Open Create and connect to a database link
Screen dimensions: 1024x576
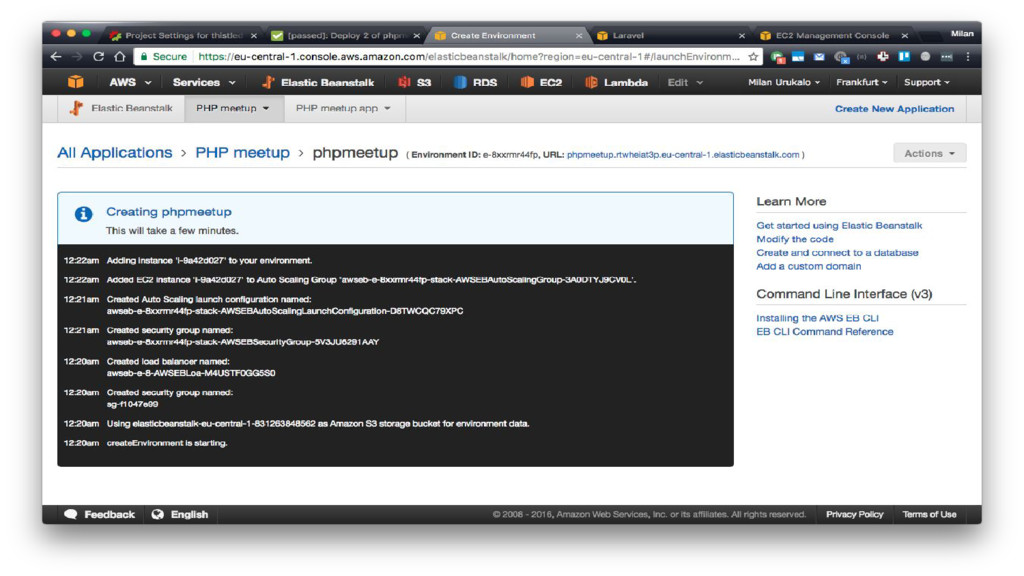(837, 253)
